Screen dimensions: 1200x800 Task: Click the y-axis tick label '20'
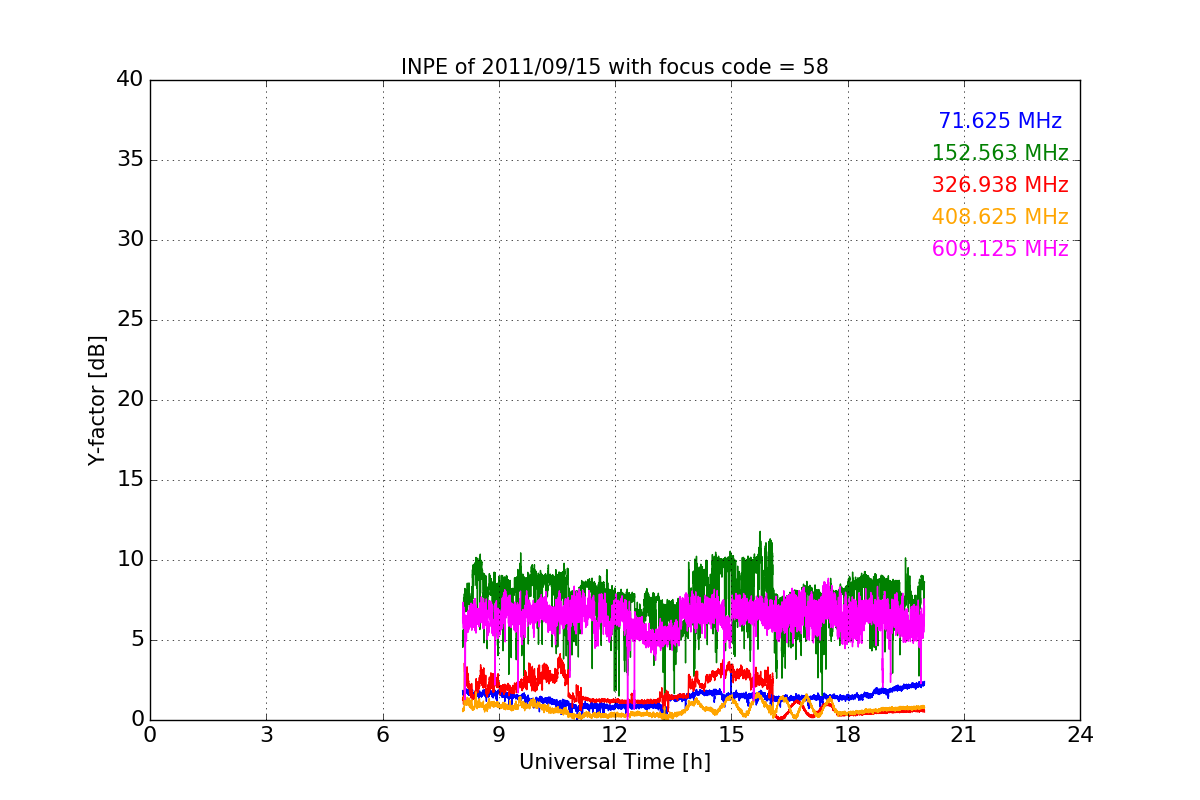(x=130, y=400)
